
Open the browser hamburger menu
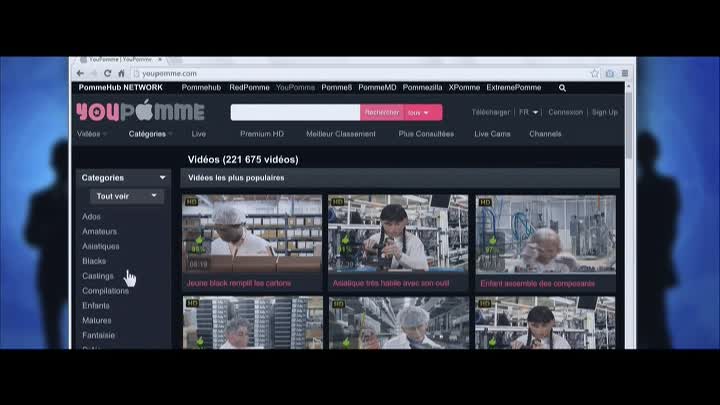tap(625, 73)
